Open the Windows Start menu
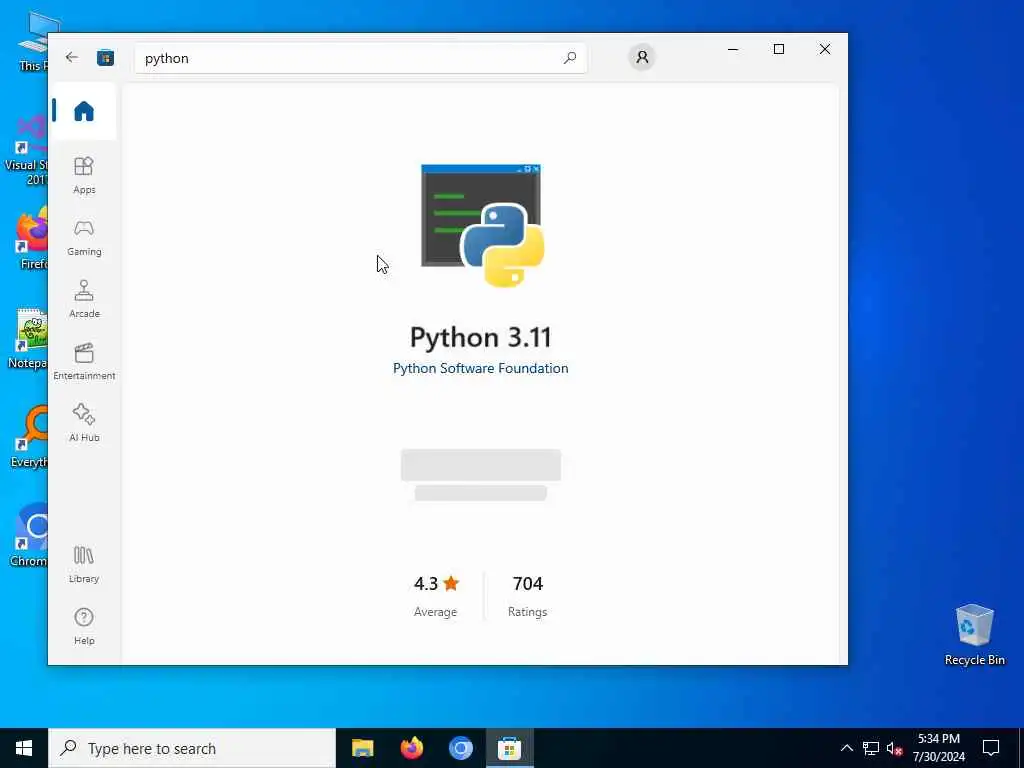 point(24,748)
